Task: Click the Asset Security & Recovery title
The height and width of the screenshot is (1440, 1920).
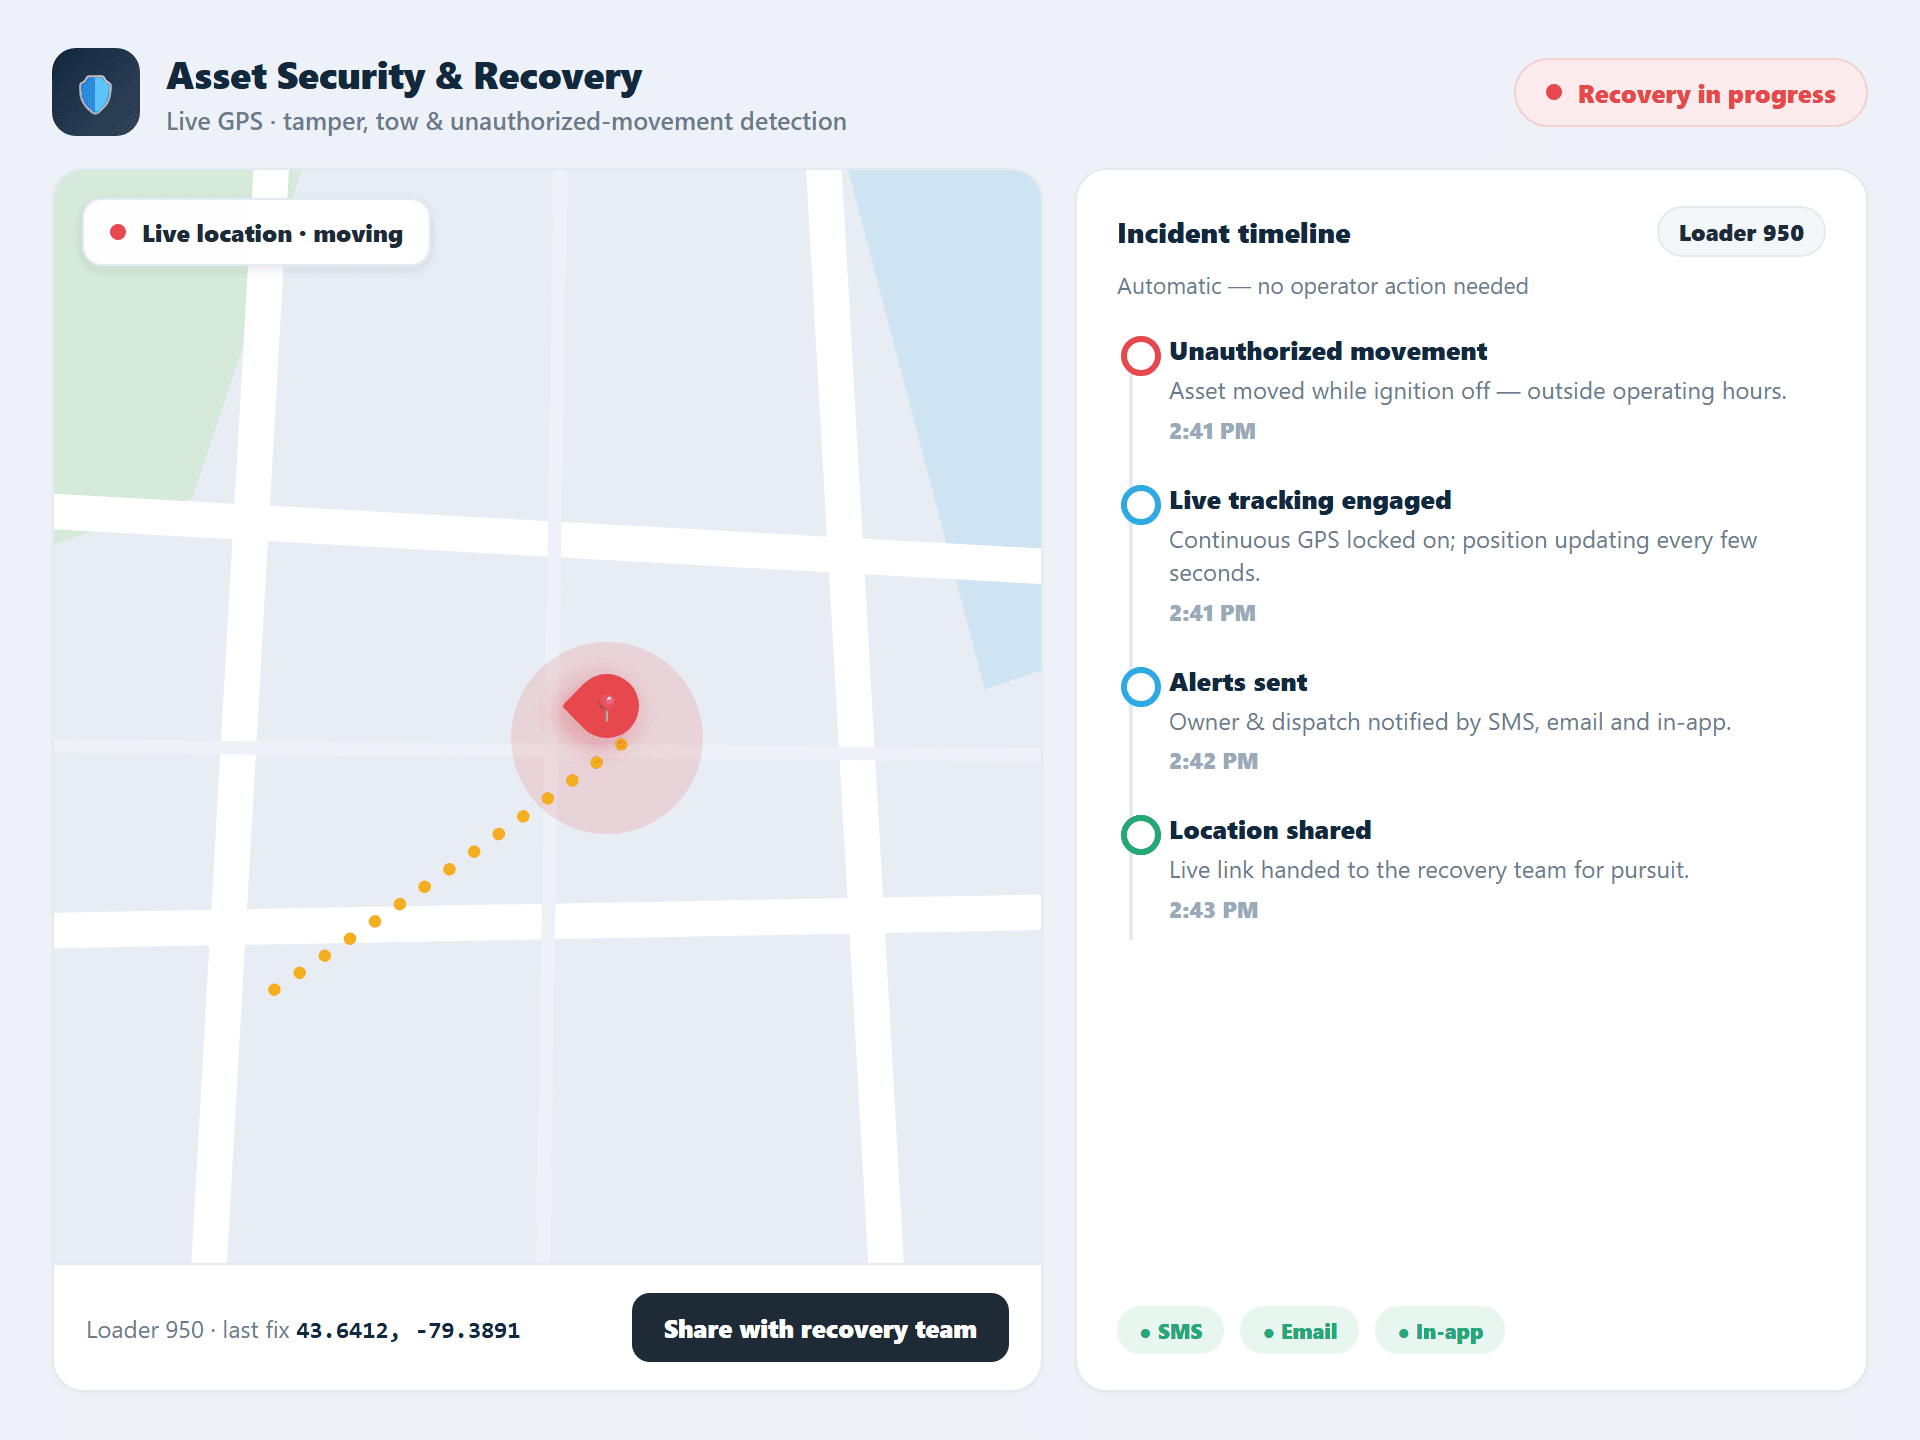Action: coord(404,76)
